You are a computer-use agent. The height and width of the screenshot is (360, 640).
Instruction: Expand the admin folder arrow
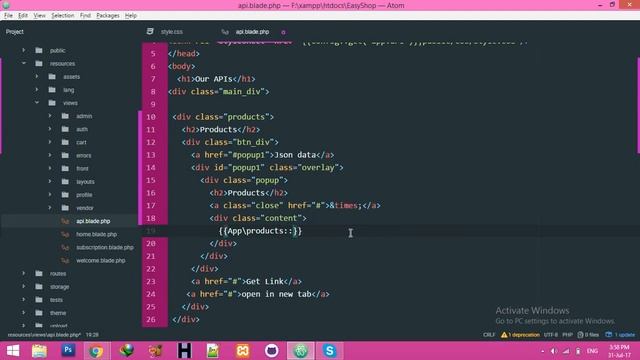click(x=50, y=116)
